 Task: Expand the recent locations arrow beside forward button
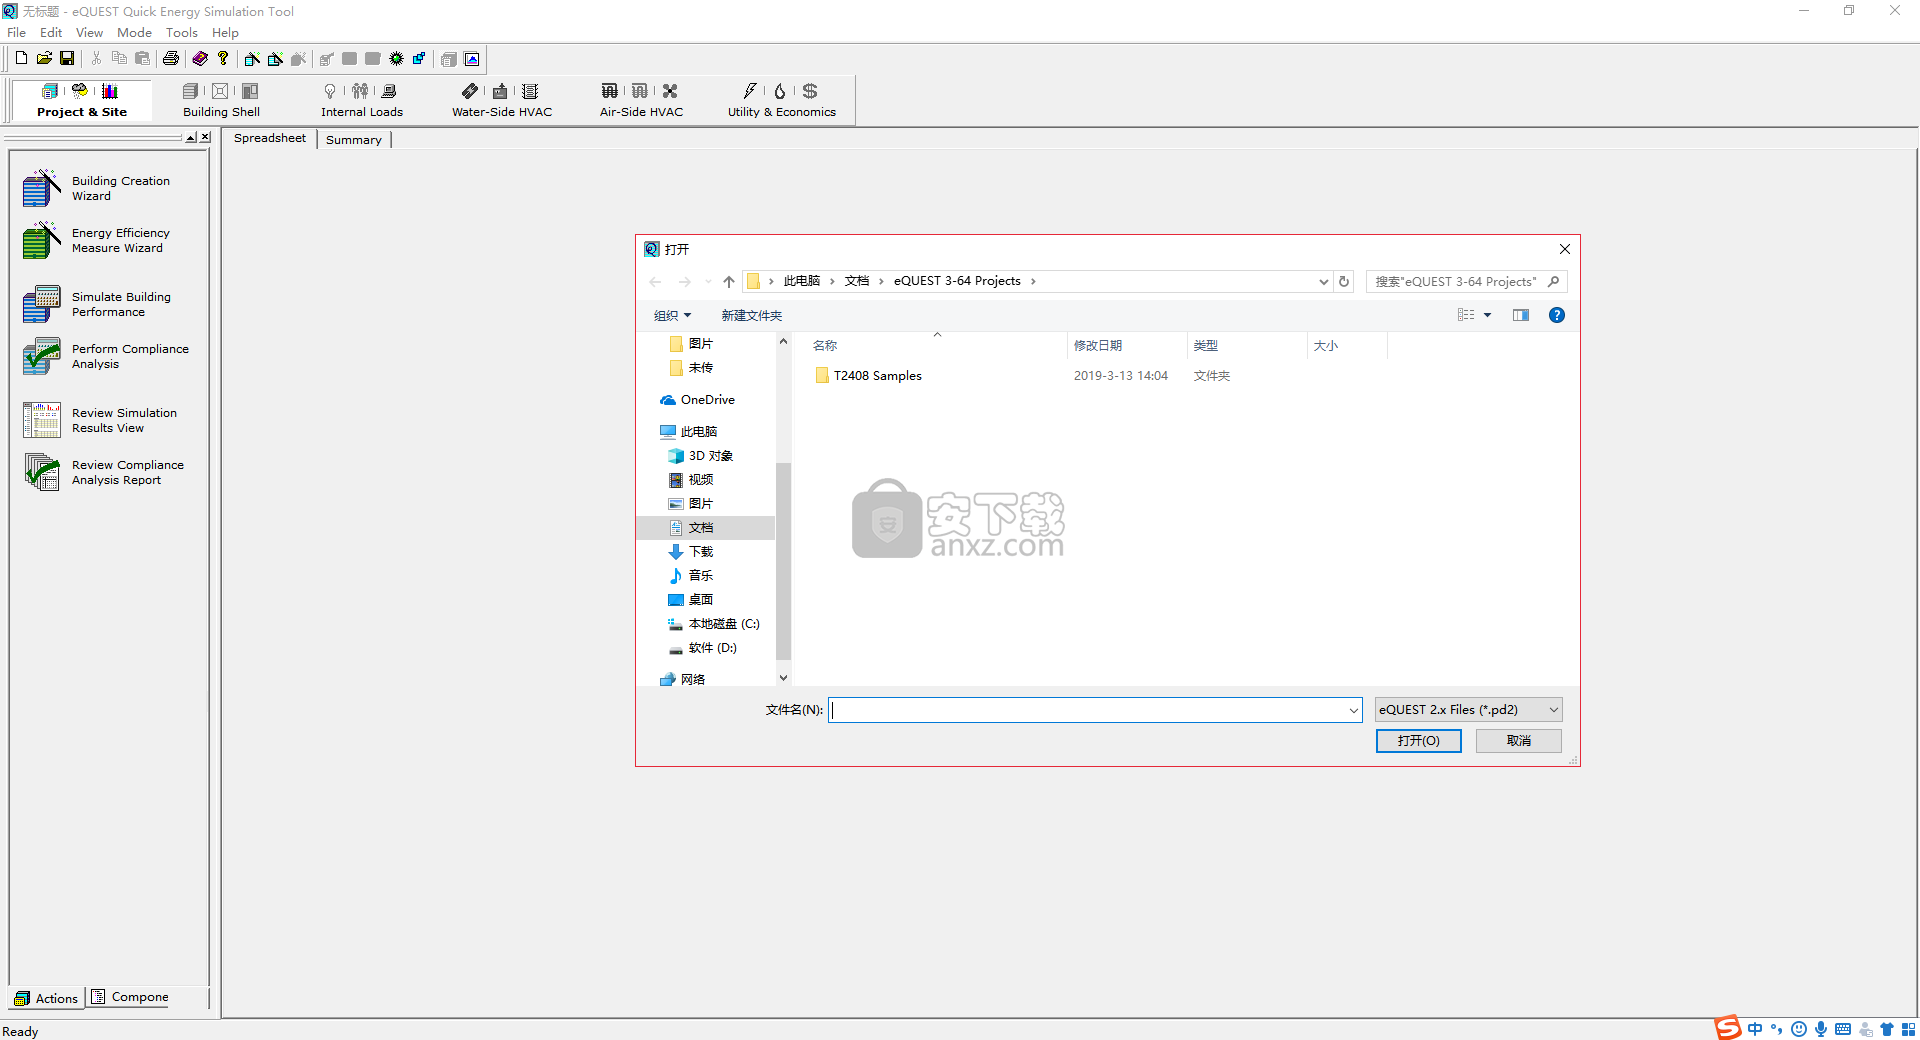708,281
